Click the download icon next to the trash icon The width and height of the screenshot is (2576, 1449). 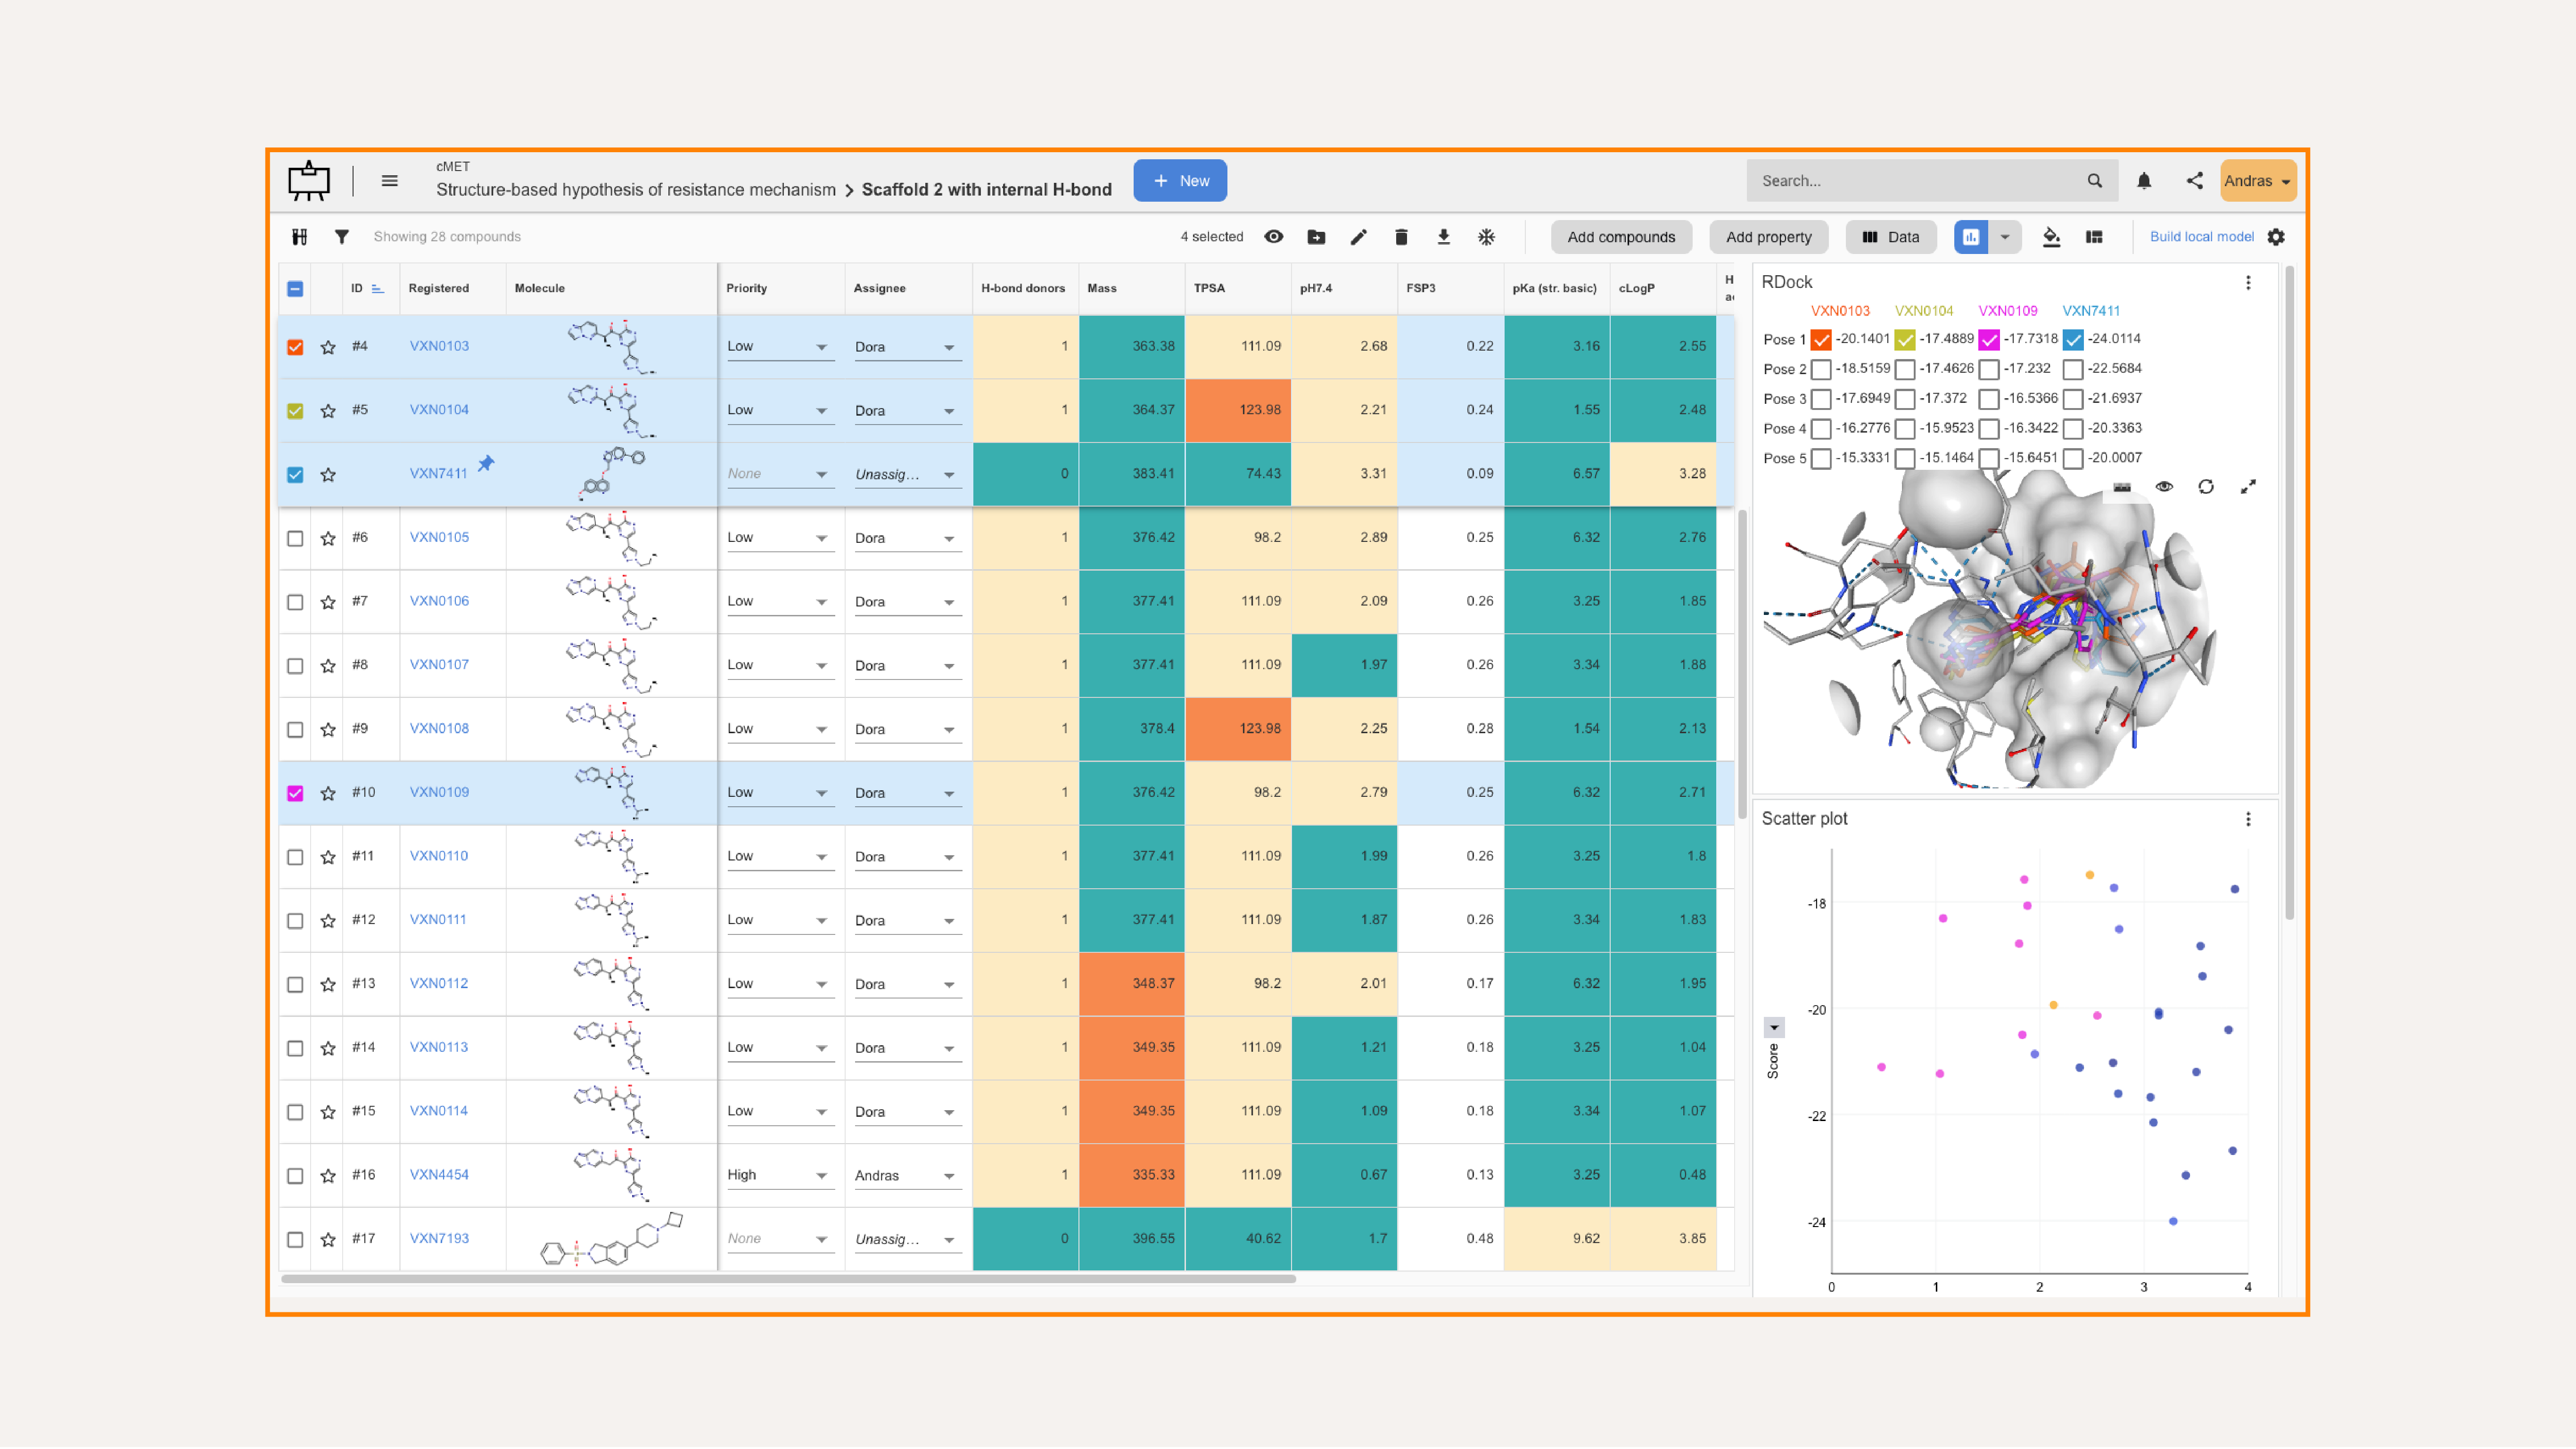(x=1444, y=237)
